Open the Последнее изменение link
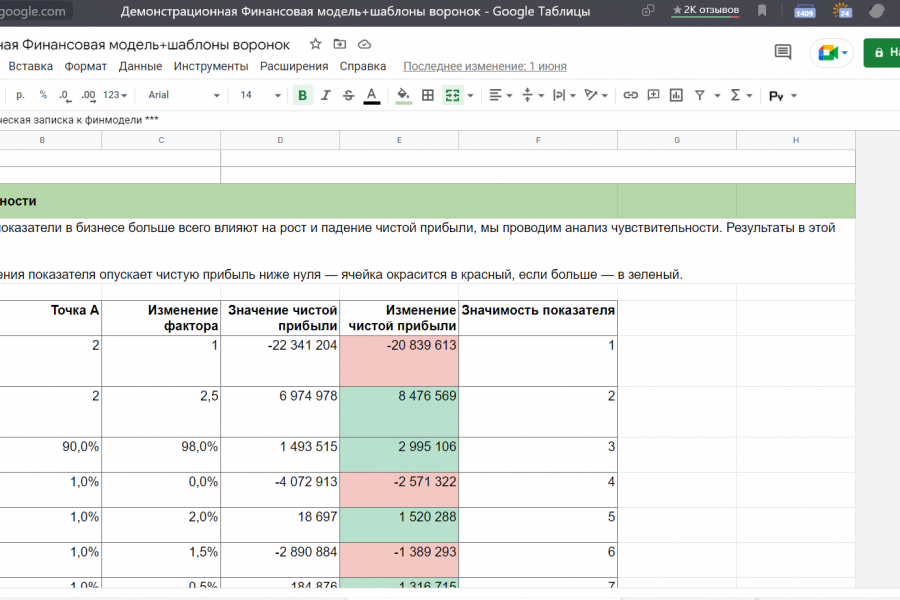The width and height of the screenshot is (900, 600). 484,66
